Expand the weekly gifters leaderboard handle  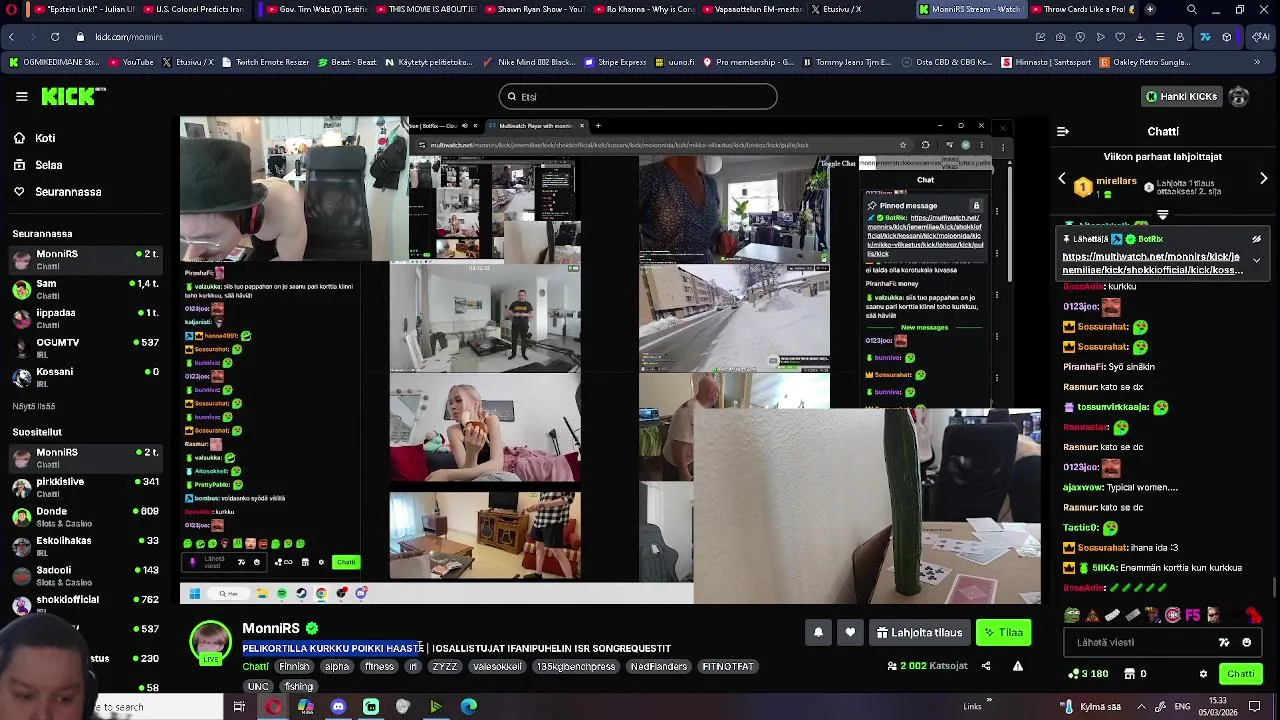pyautogui.click(x=1162, y=214)
